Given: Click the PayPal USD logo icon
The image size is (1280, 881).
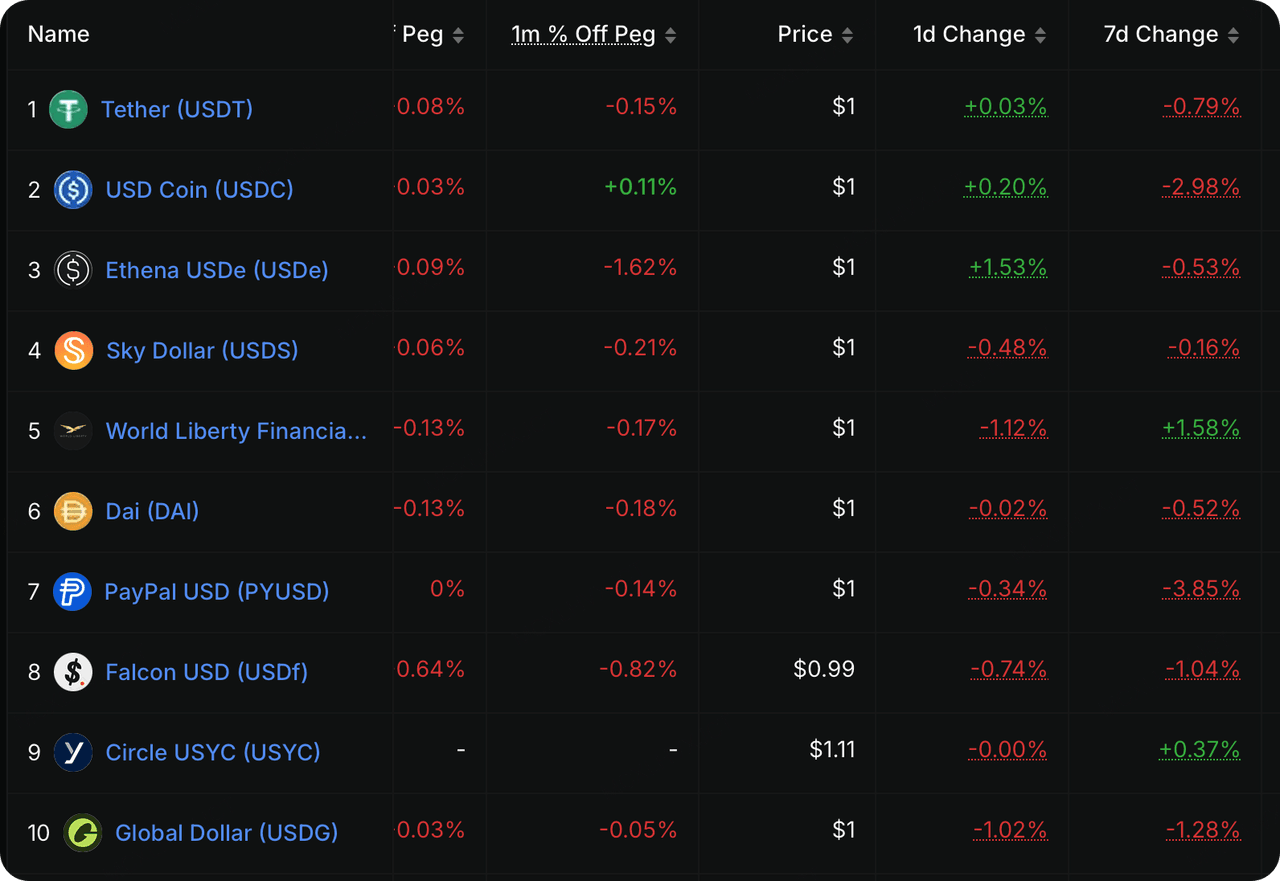Looking at the screenshot, I should [x=72, y=592].
